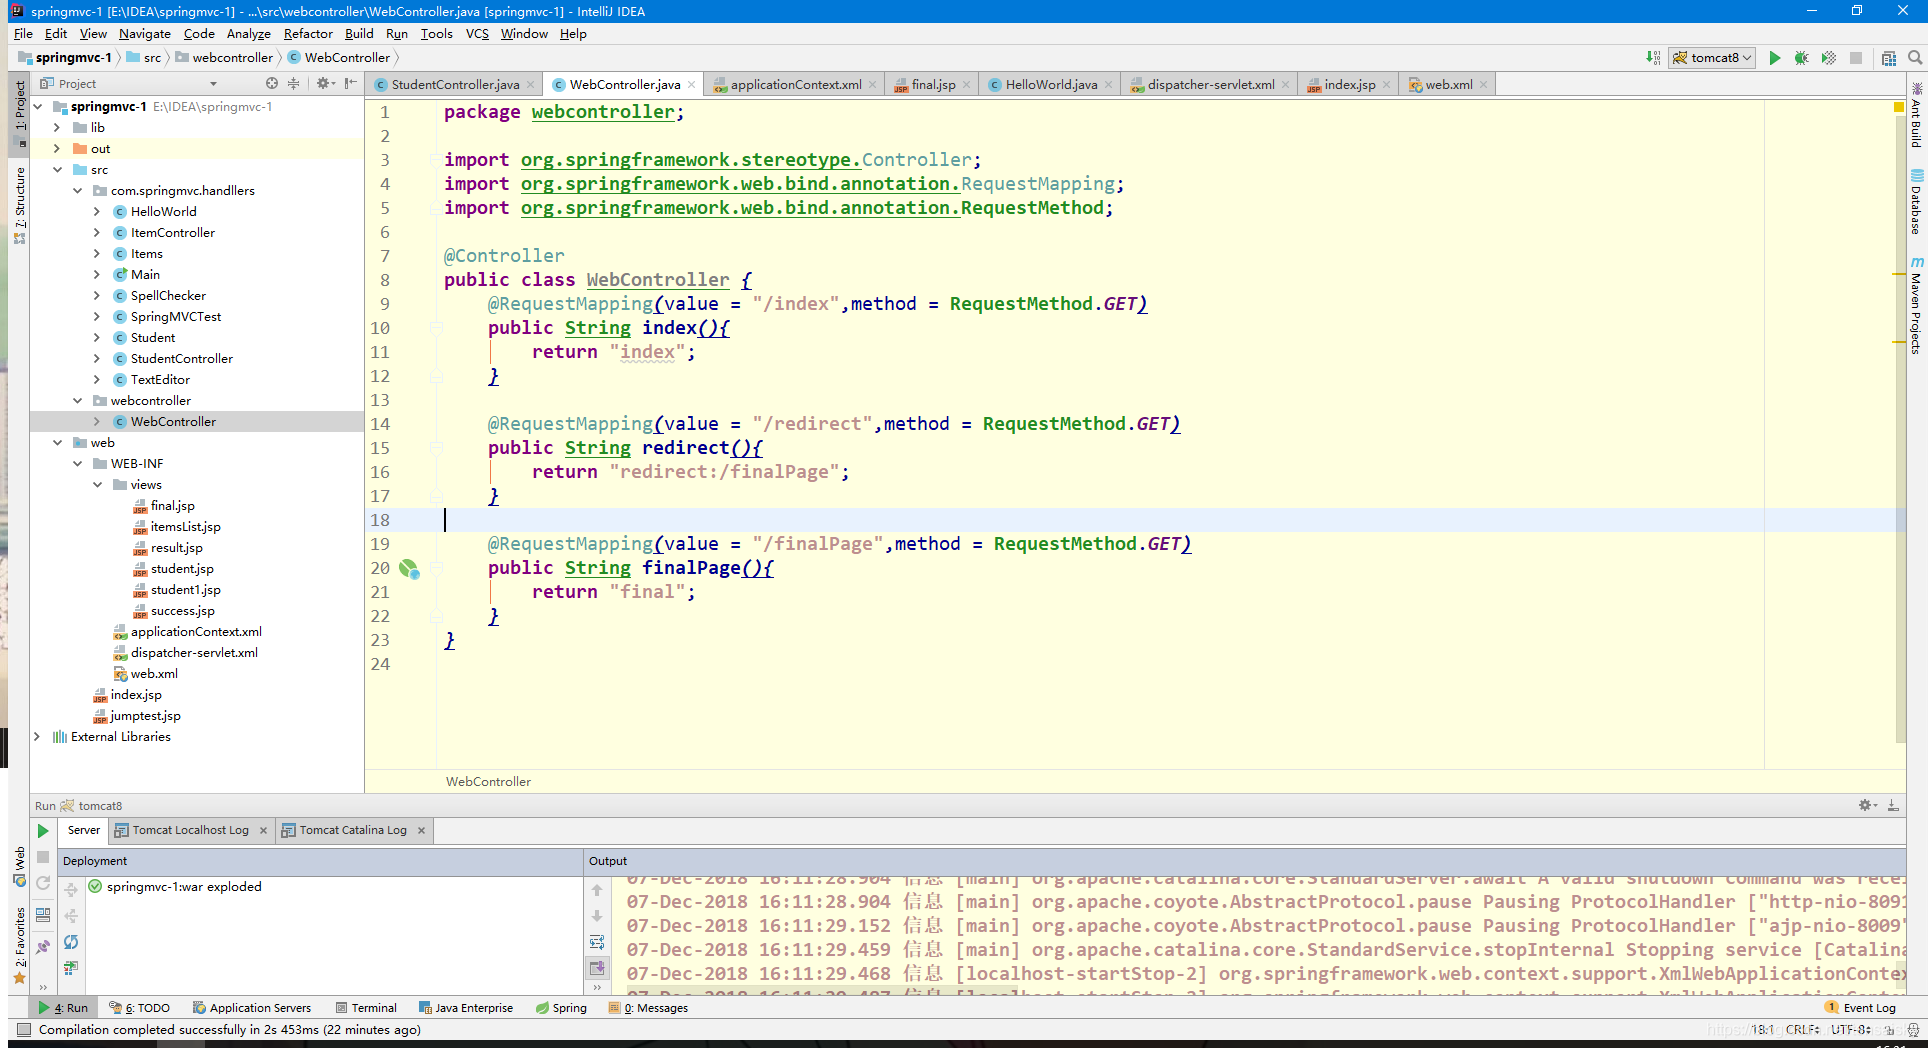1928x1048 pixels.
Task: Collapse the src folder
Action: pyautogui.click(x=57, y=170)
